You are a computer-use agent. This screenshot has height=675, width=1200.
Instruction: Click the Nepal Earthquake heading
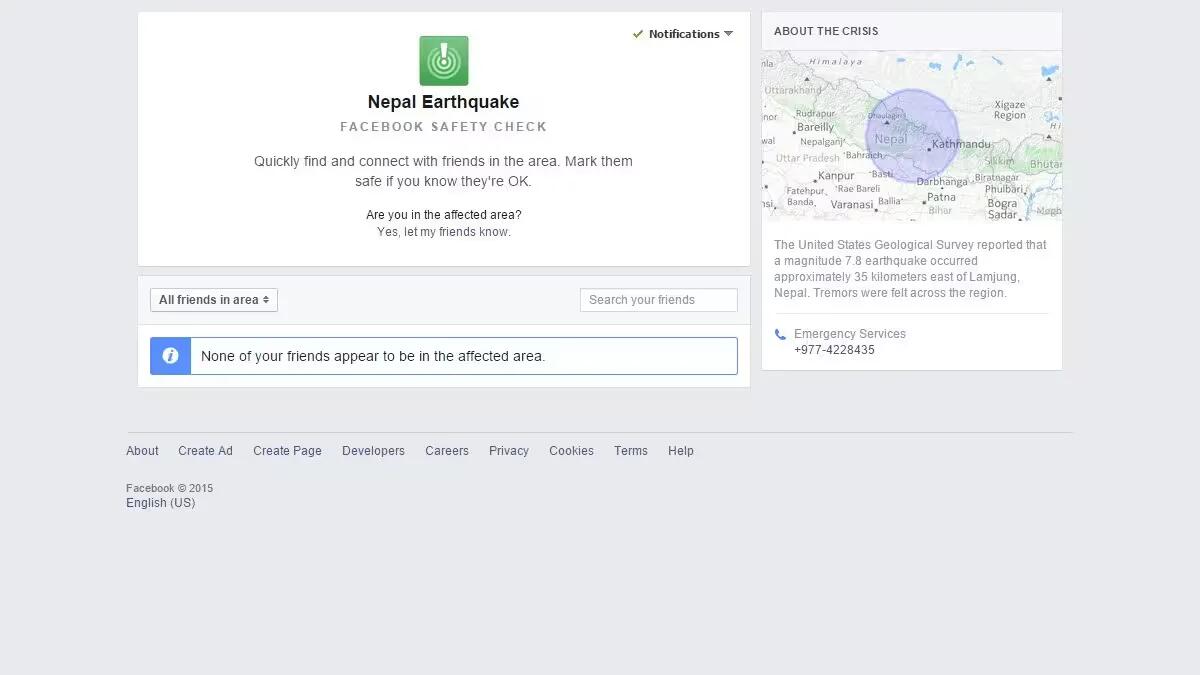(x=443, y=102)
